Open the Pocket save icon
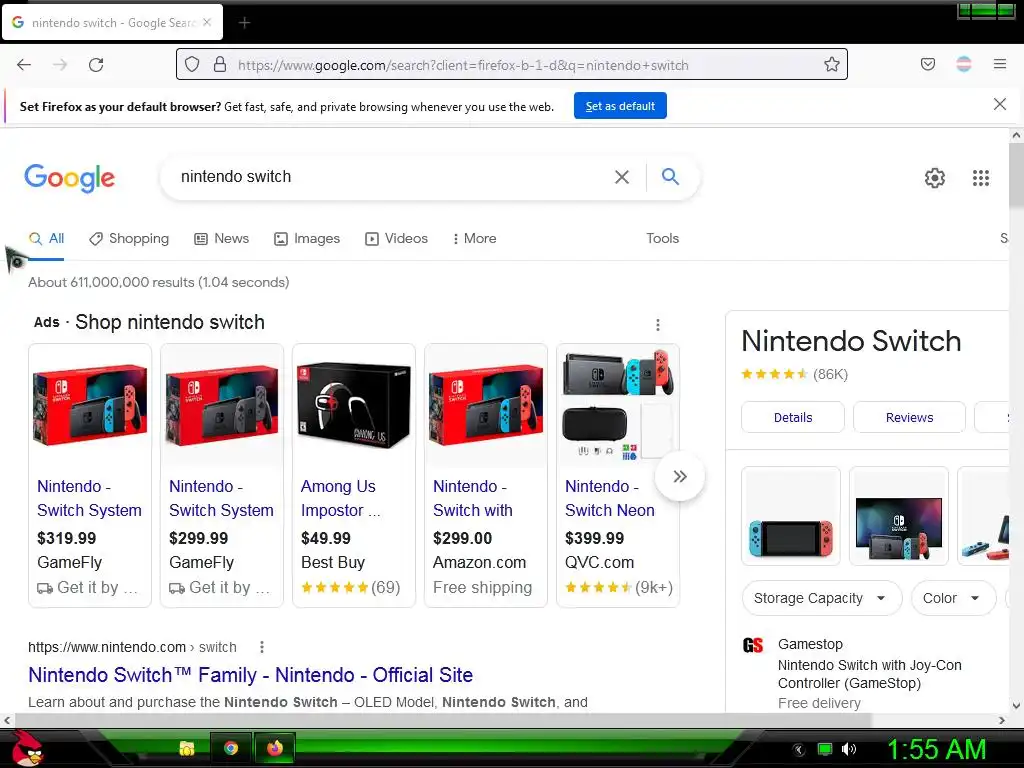 point(928,64)
